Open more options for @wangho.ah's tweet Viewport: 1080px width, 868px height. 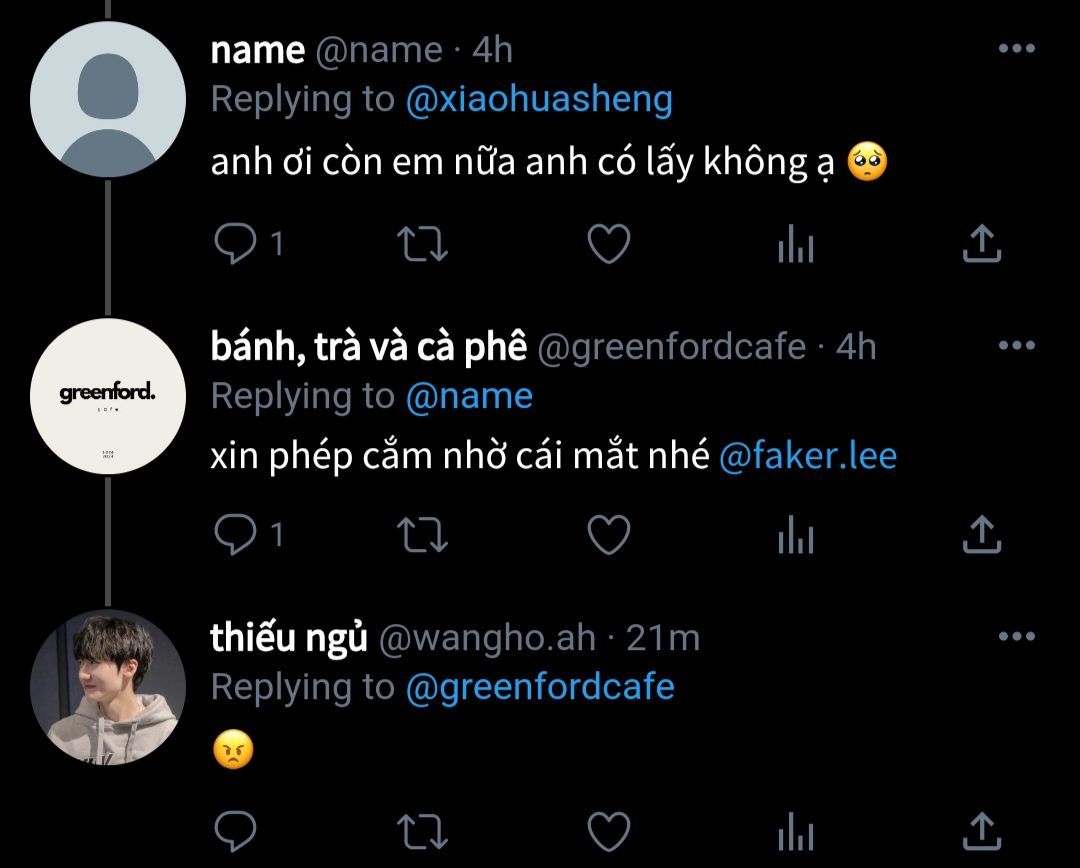tap(1017, 636)
